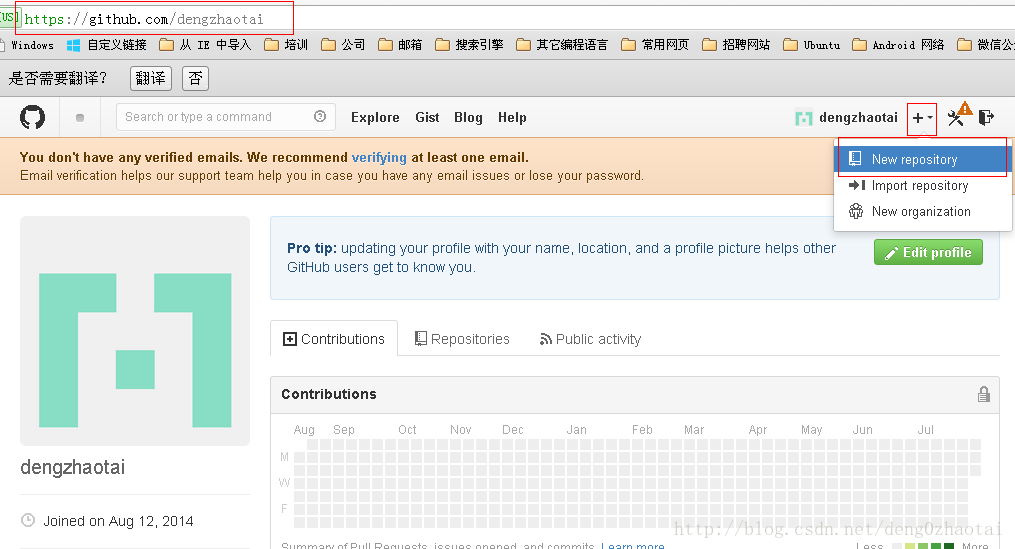Open the Help link

point(512,118)
